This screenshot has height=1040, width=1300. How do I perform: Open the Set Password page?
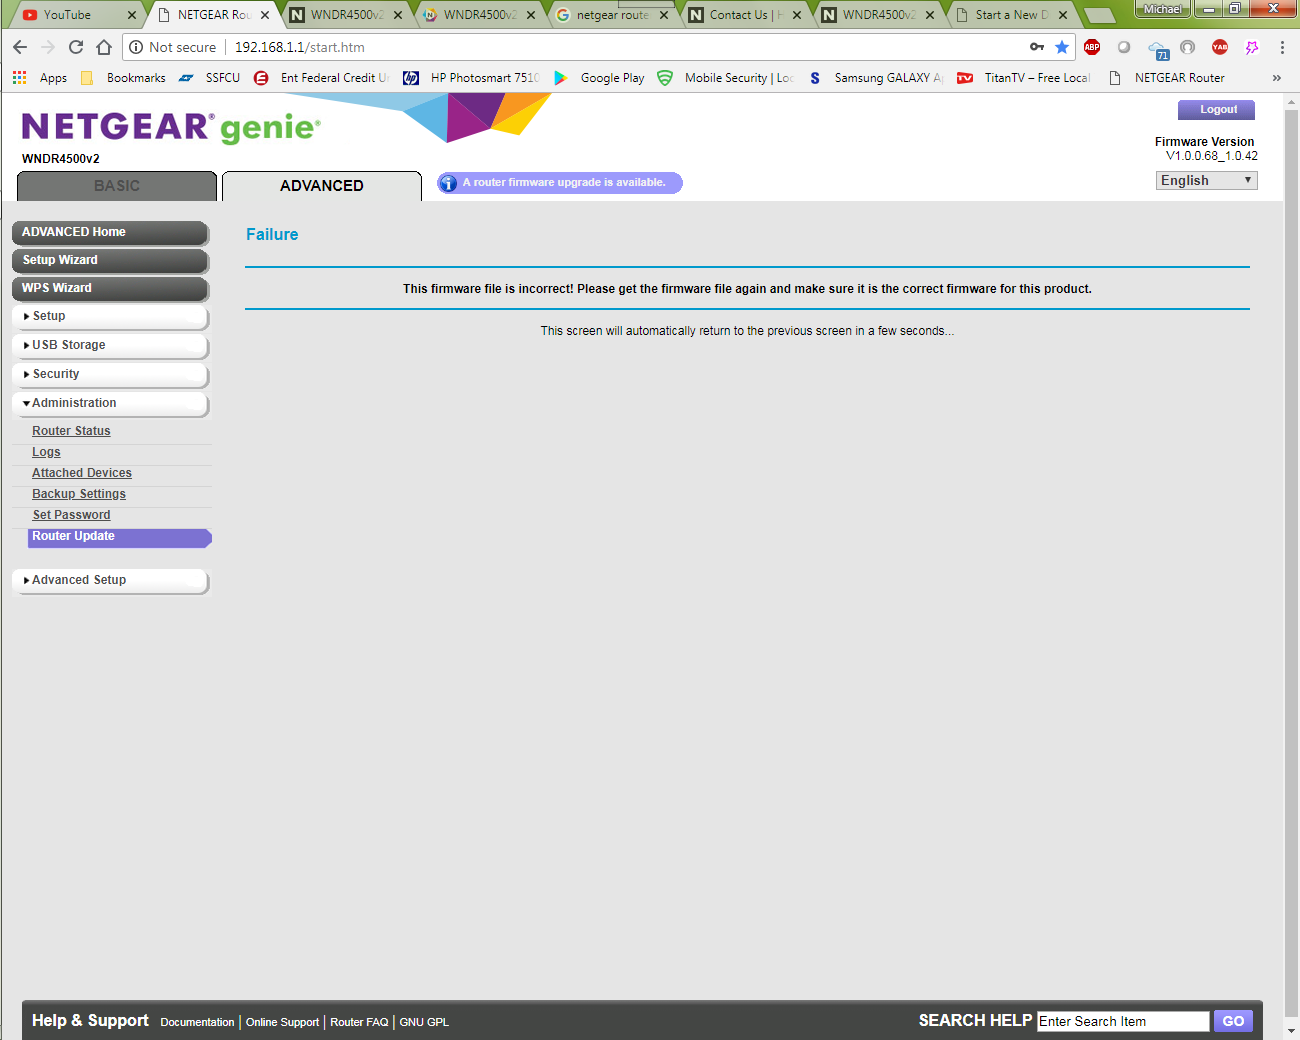tap(71, 515)
